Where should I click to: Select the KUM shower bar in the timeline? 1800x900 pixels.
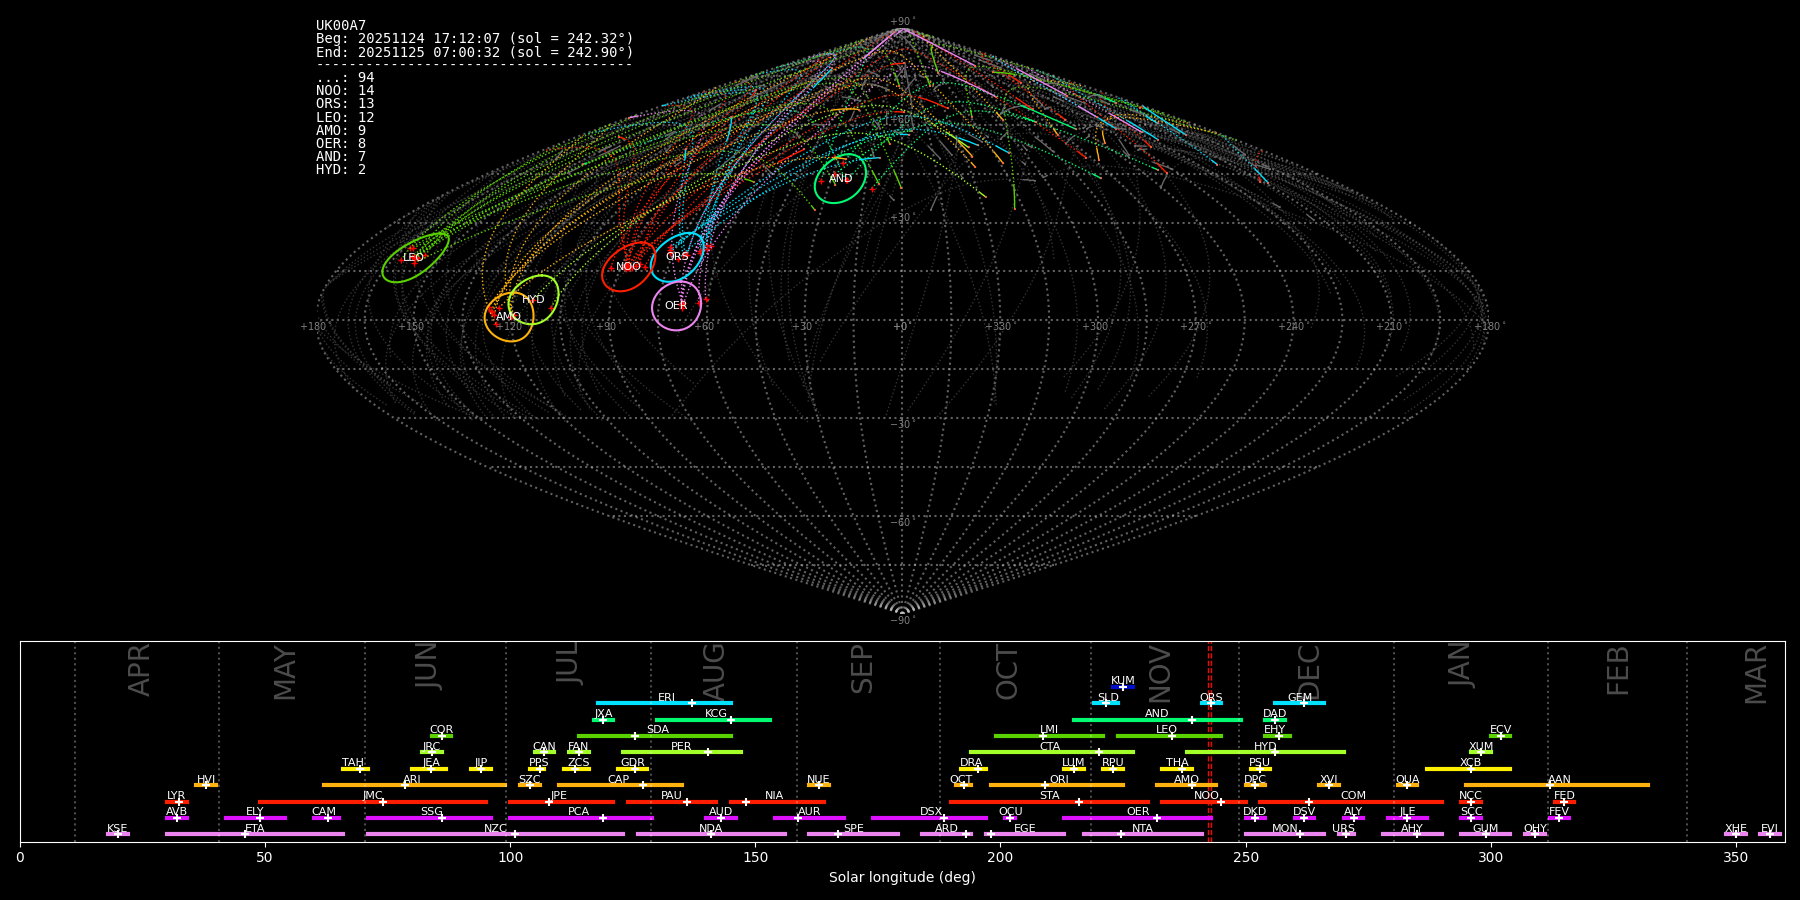tap(1123, 687)
